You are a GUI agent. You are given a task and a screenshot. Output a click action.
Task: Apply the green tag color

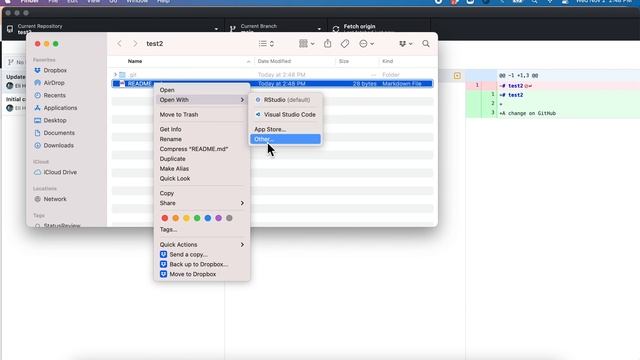tap(197, 218)
